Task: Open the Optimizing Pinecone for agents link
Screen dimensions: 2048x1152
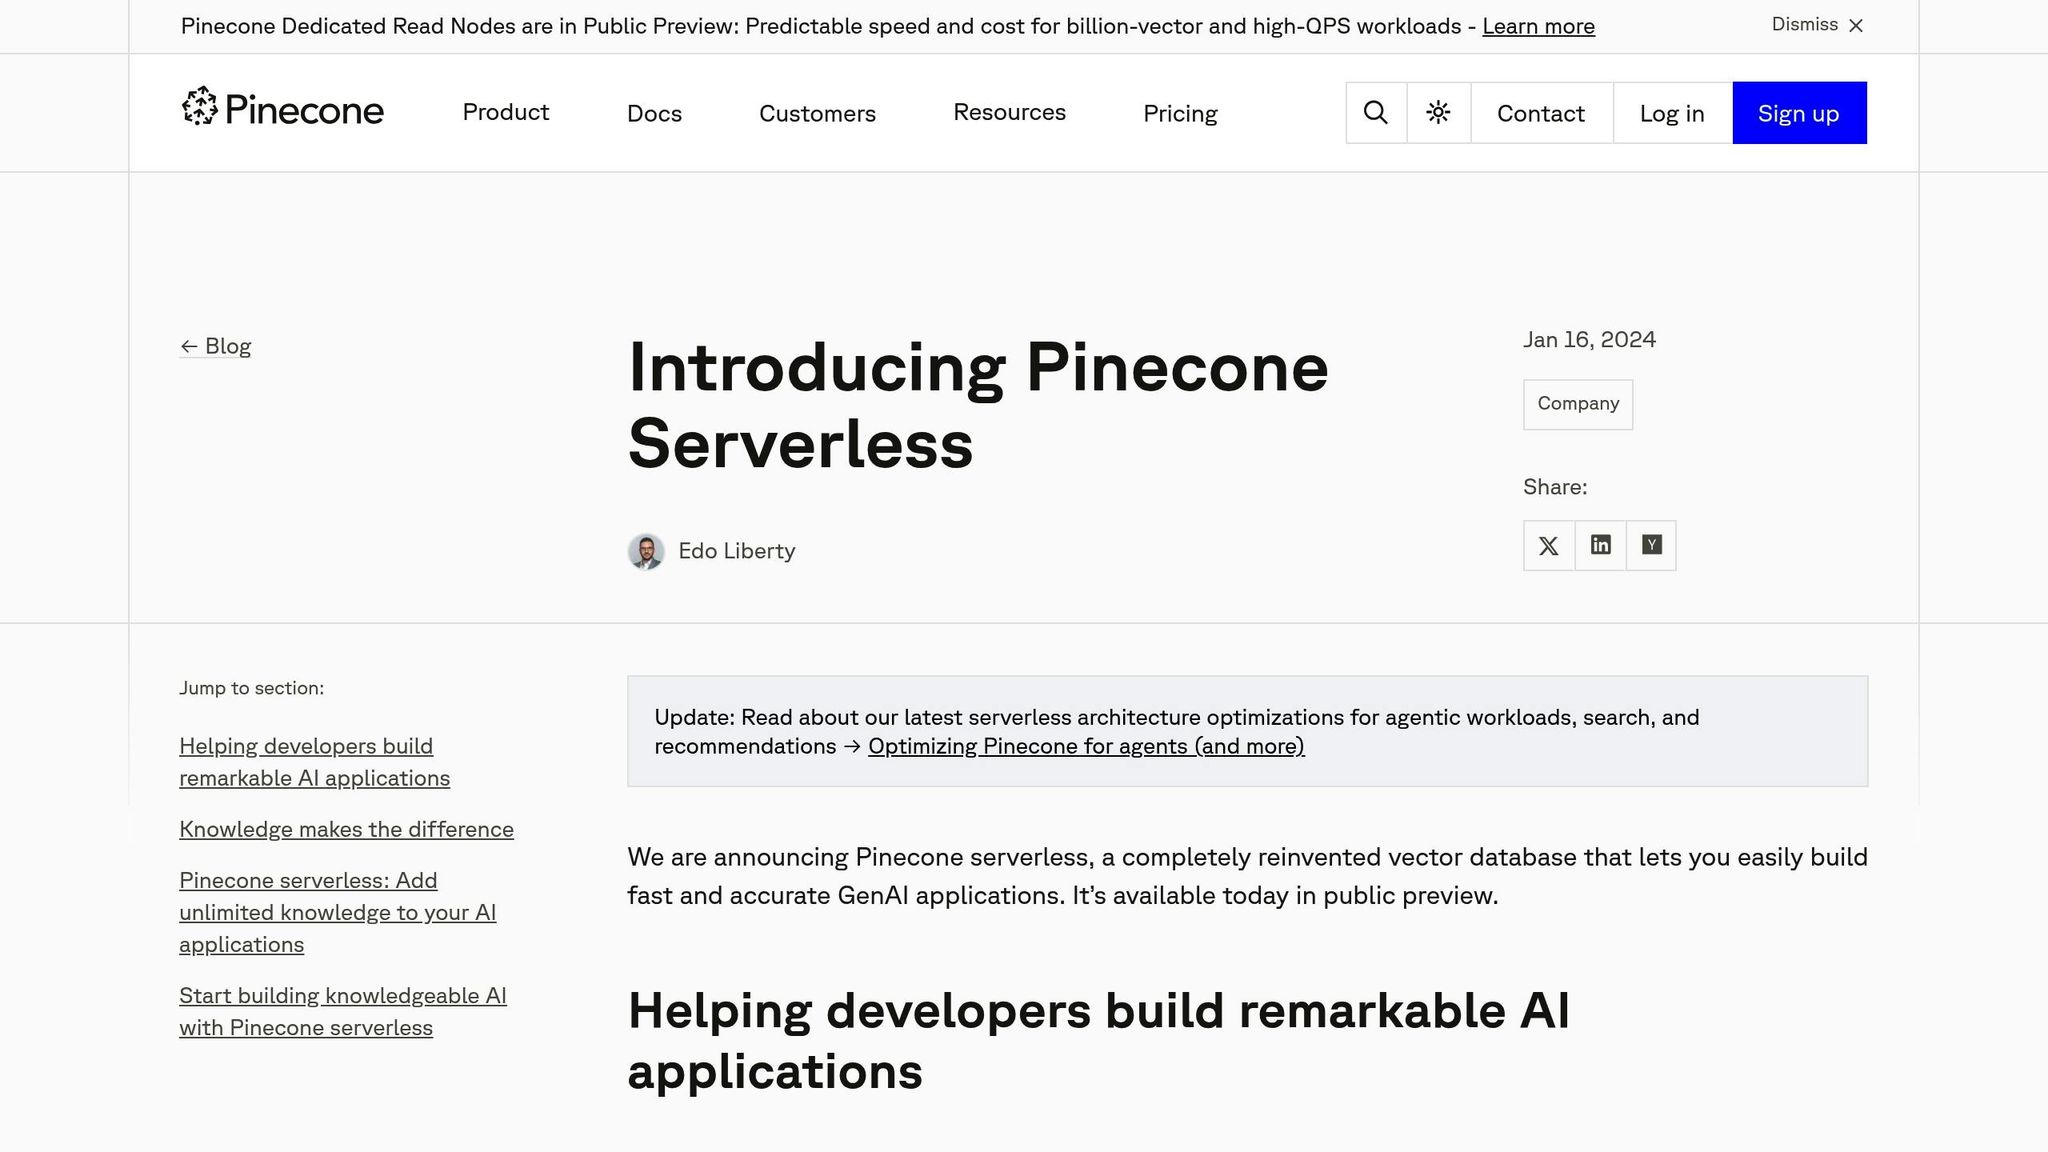Action: tap(1086, 746)
